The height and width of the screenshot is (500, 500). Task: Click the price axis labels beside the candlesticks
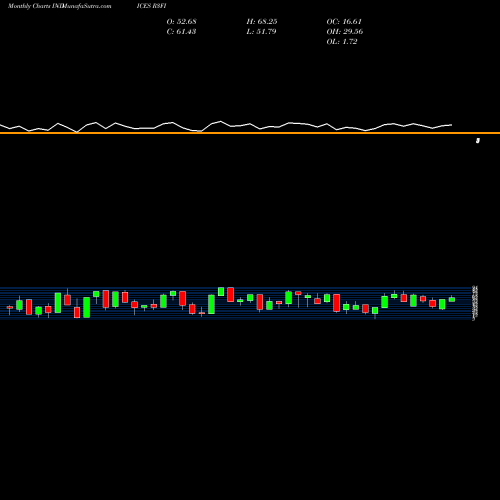click(475, 303)
